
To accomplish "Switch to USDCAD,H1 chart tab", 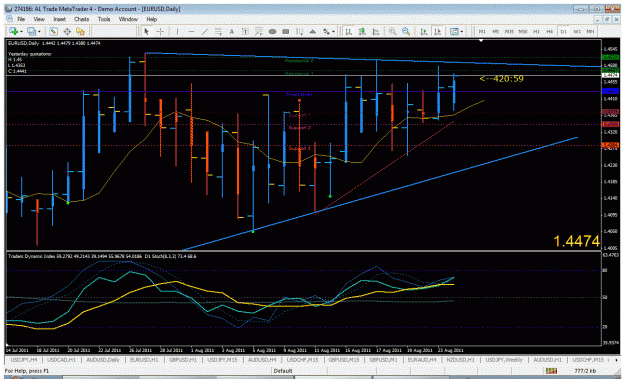I will [x=61, y=360].
